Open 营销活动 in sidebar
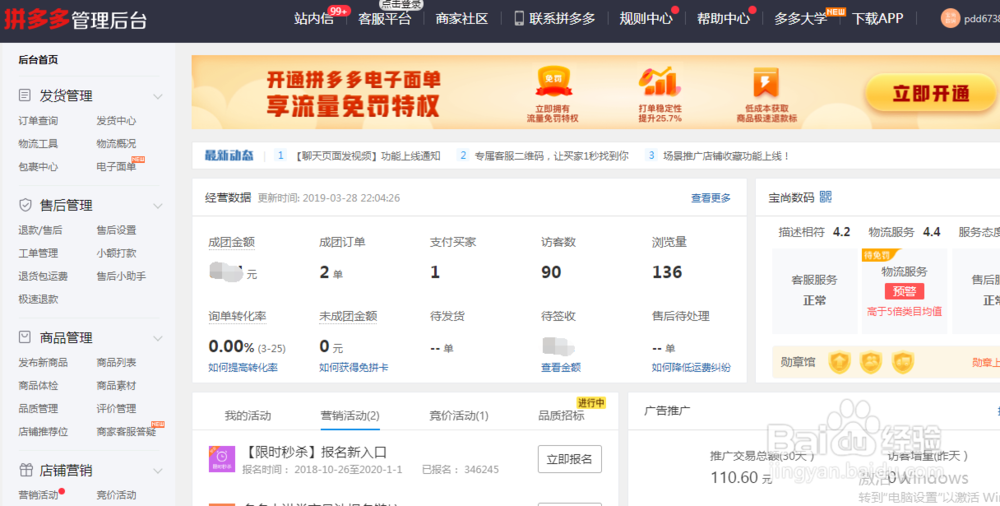The width and height of the screenshot is (1000, 506). [38, 495]
